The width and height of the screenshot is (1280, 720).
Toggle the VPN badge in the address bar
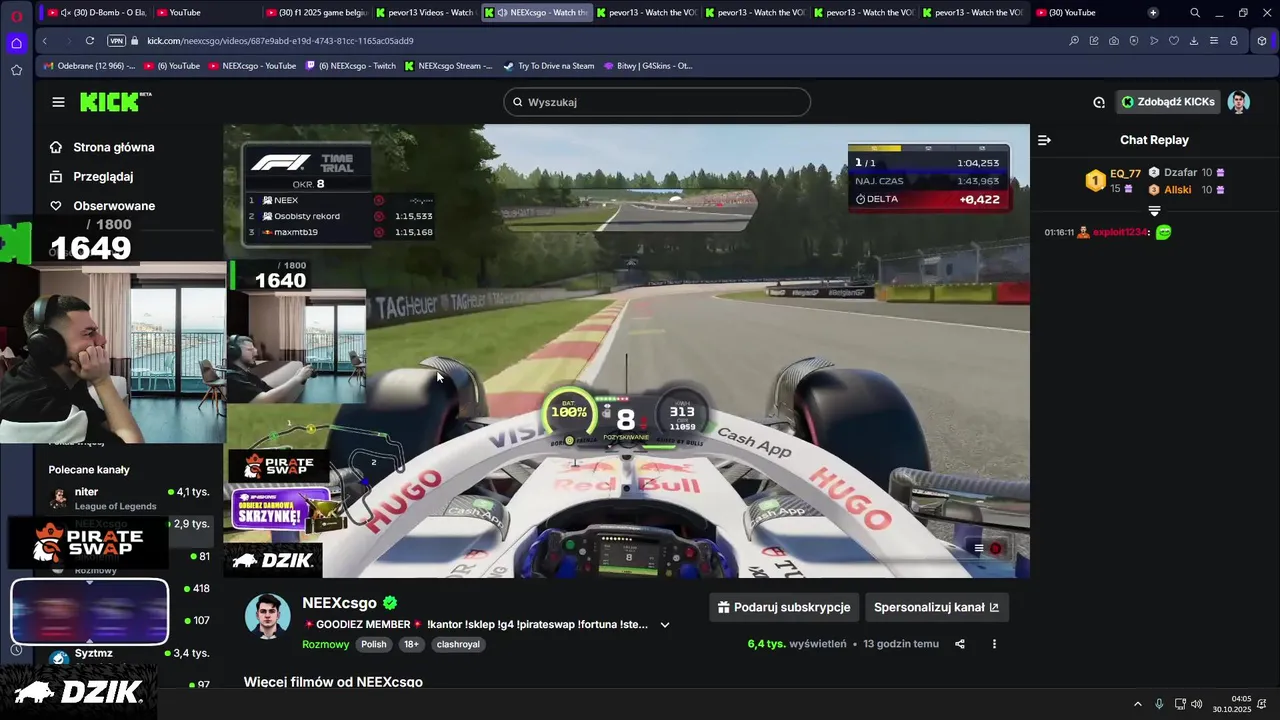(x=116, y=41)
